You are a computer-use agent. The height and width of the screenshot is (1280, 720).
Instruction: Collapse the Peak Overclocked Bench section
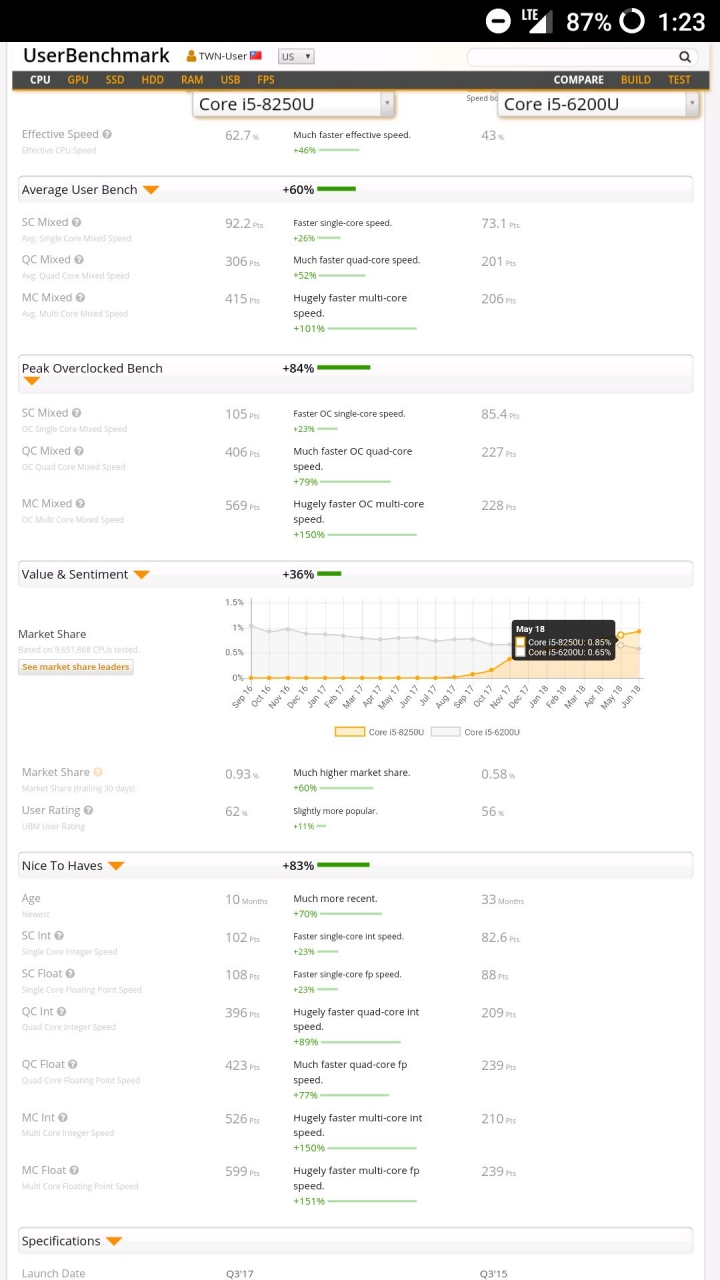point(31,381)
